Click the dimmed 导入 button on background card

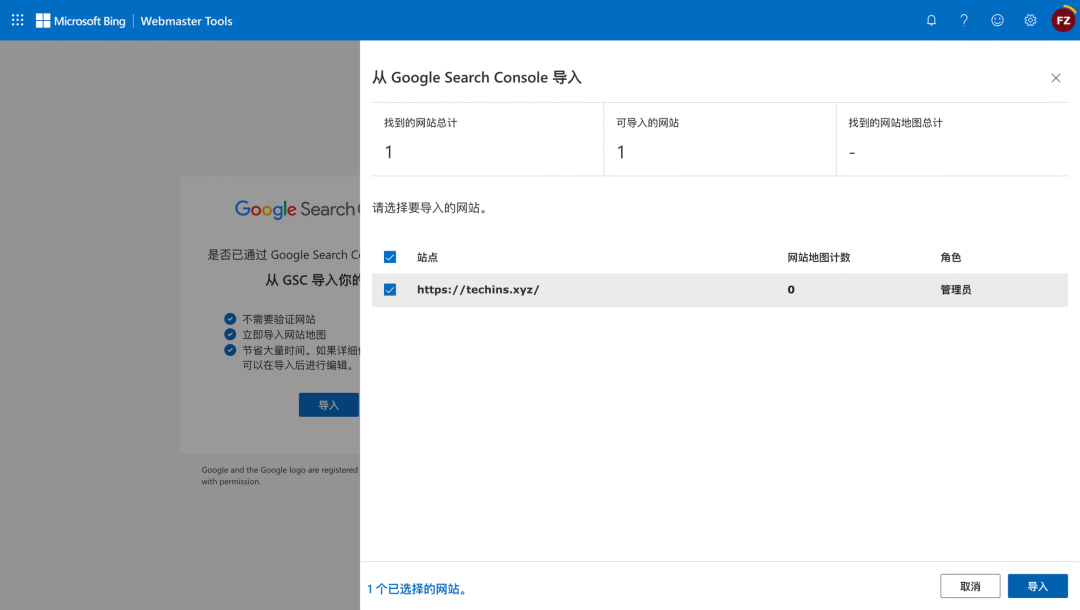pos(328,405)
